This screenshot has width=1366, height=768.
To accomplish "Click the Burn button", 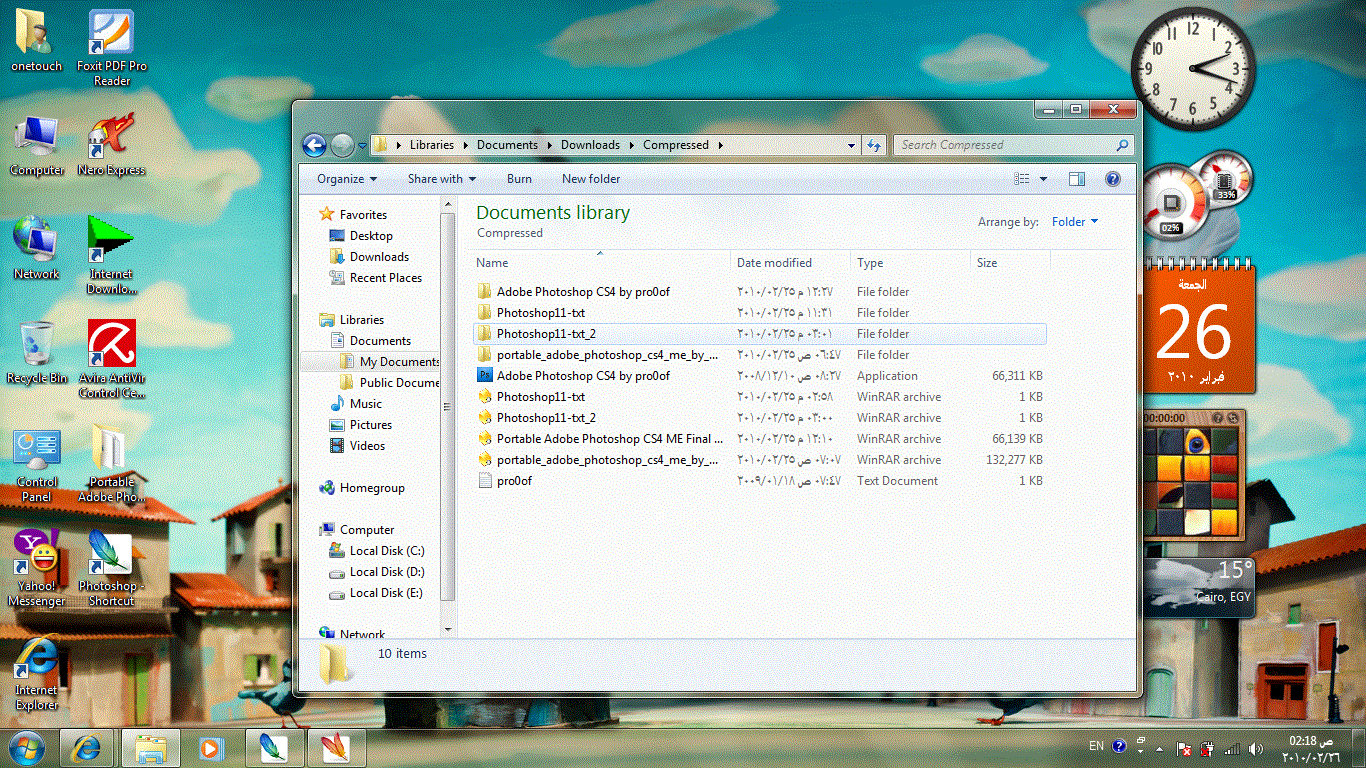I will 519,179.
